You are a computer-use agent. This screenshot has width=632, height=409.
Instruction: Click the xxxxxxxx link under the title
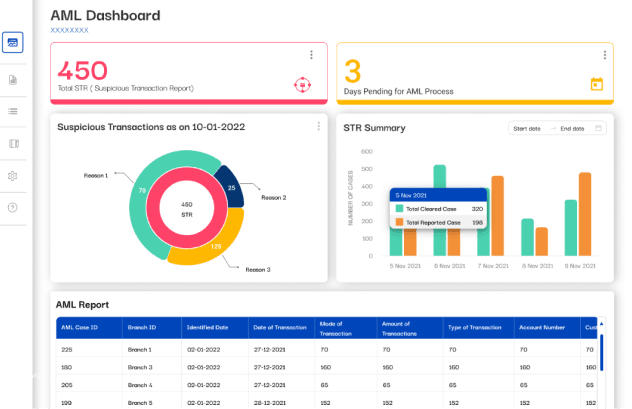click(69, 30)
